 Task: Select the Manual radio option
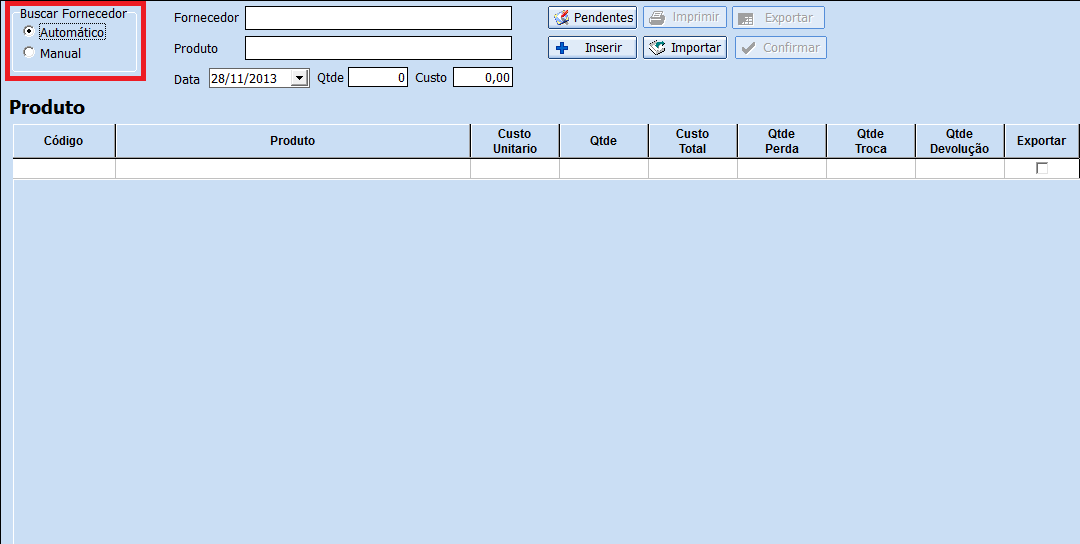point(29,53)
